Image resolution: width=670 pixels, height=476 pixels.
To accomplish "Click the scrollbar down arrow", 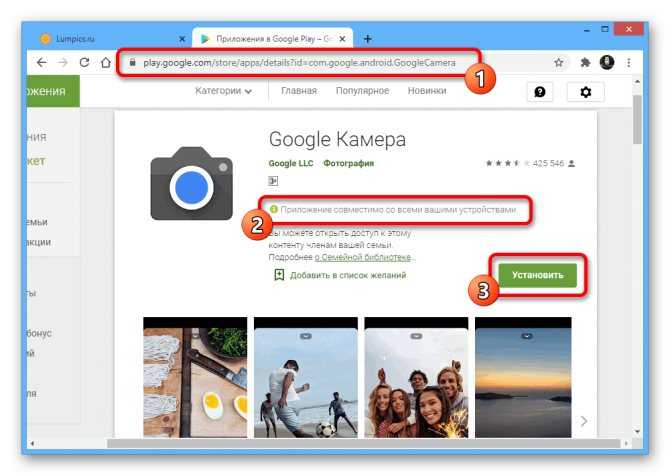I will point(637,432).
